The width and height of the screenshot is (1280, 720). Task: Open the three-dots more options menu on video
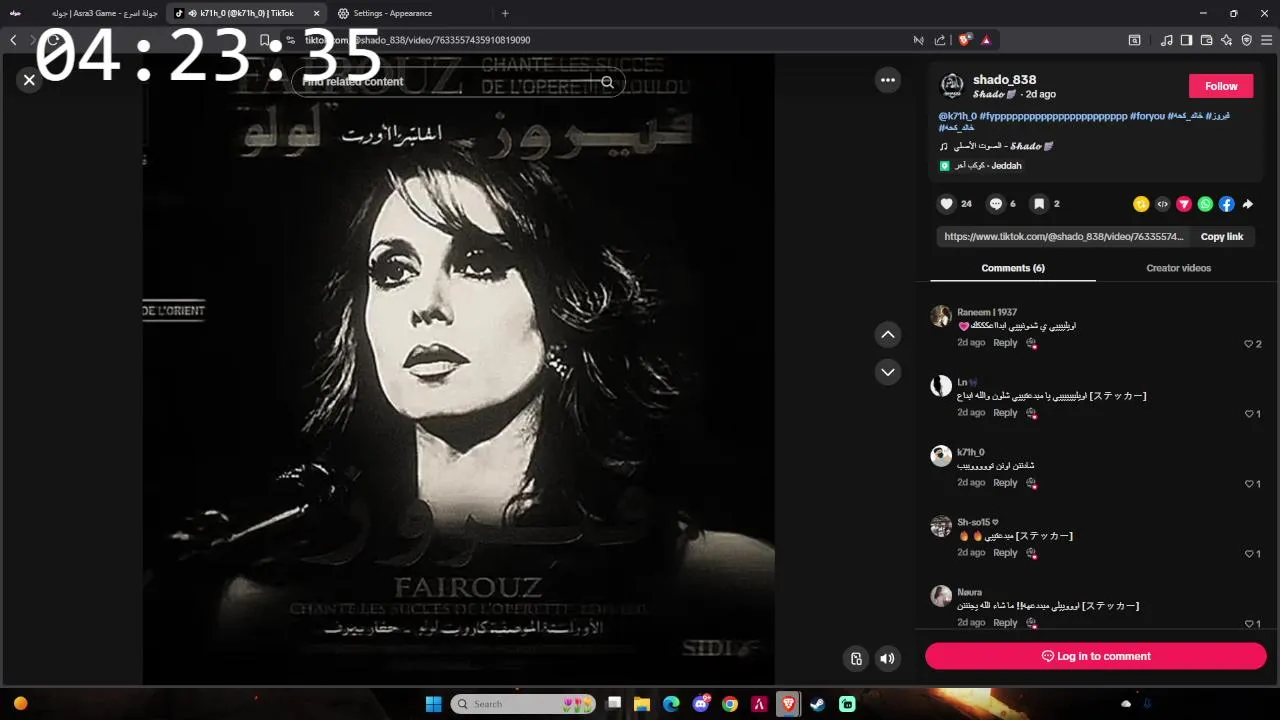(888, 80)
